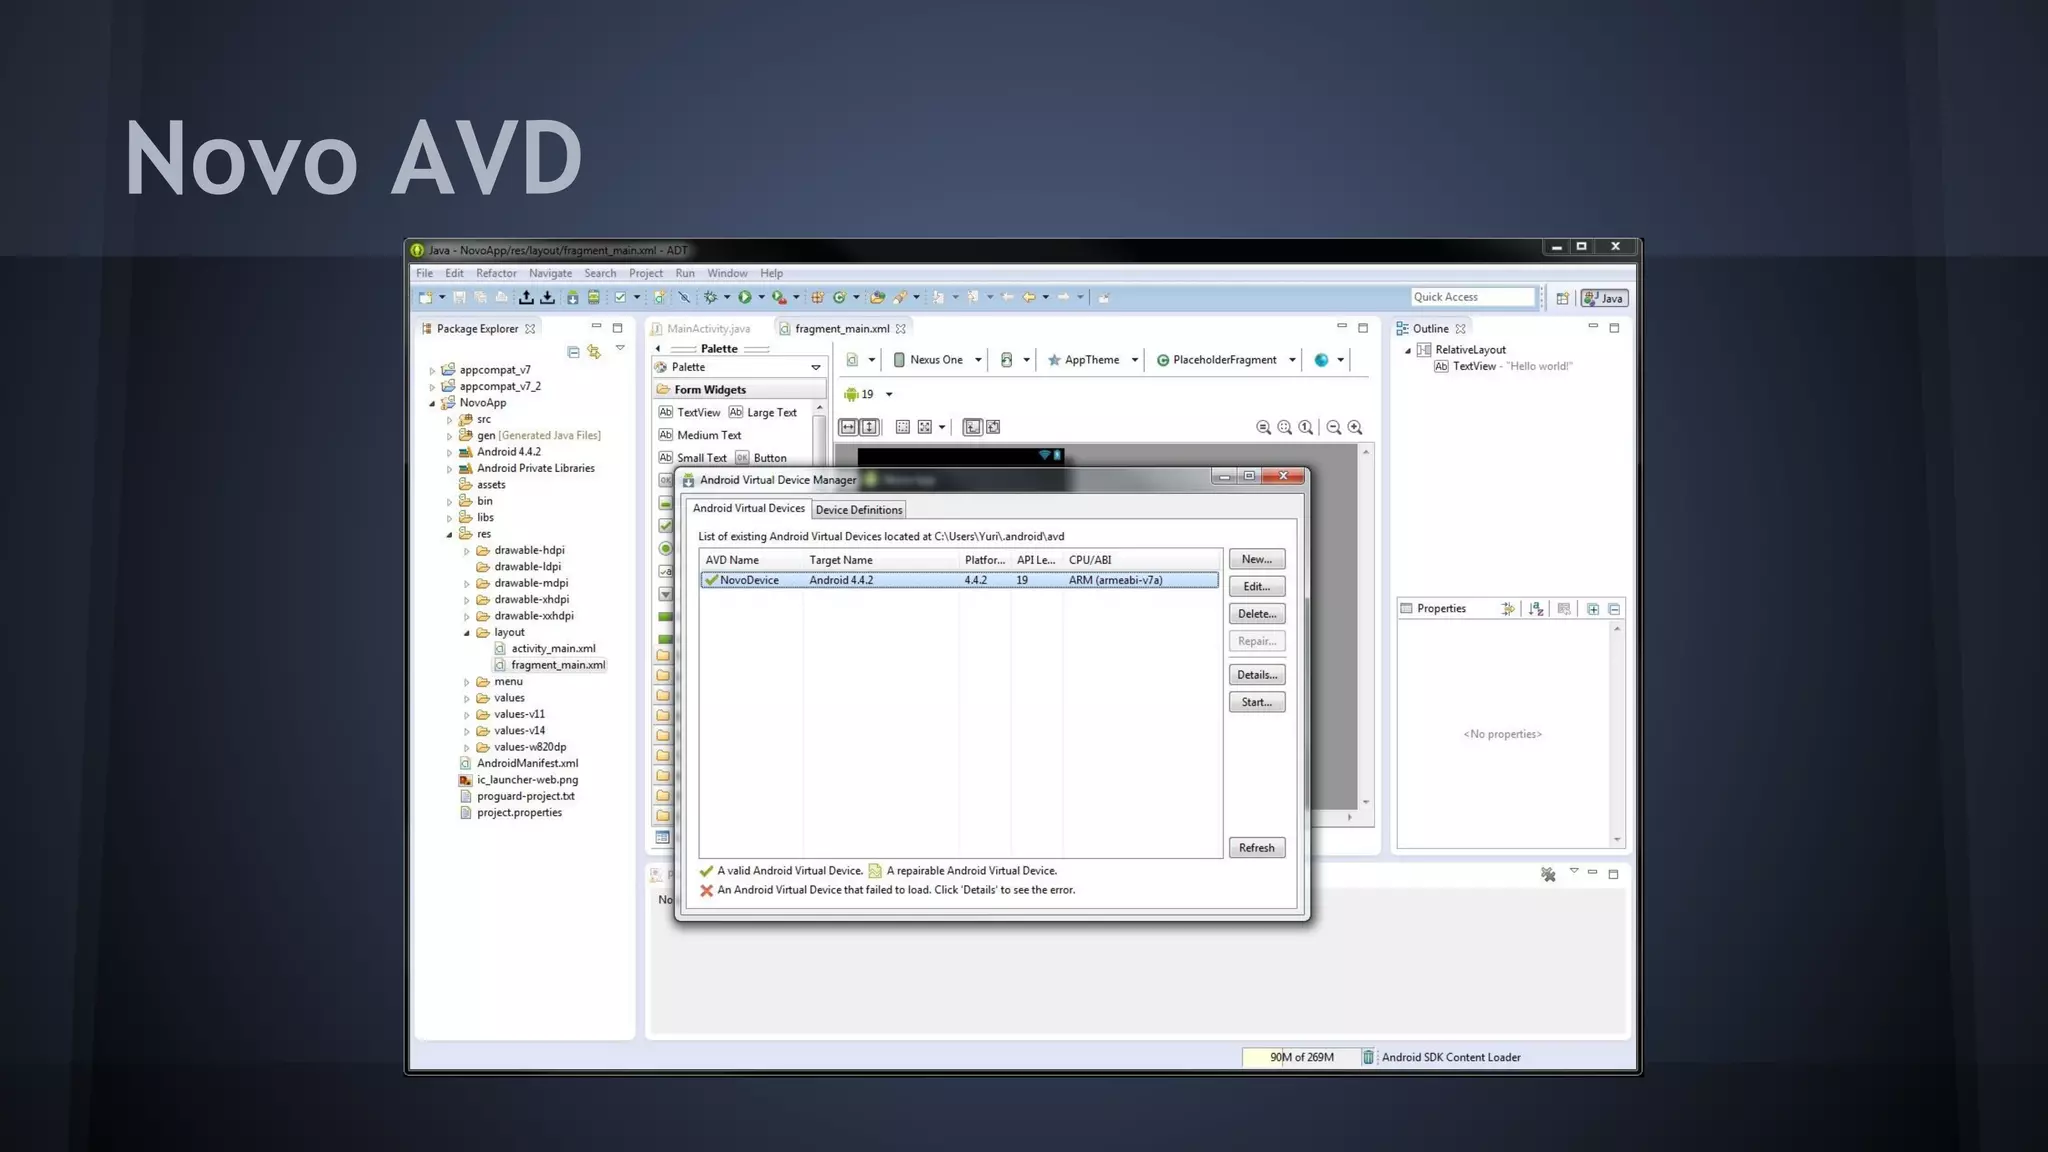Open the AppTheme theme dropdown
The image size is (2048, 1152).
pyautogui.click(x=1093, y=360)
